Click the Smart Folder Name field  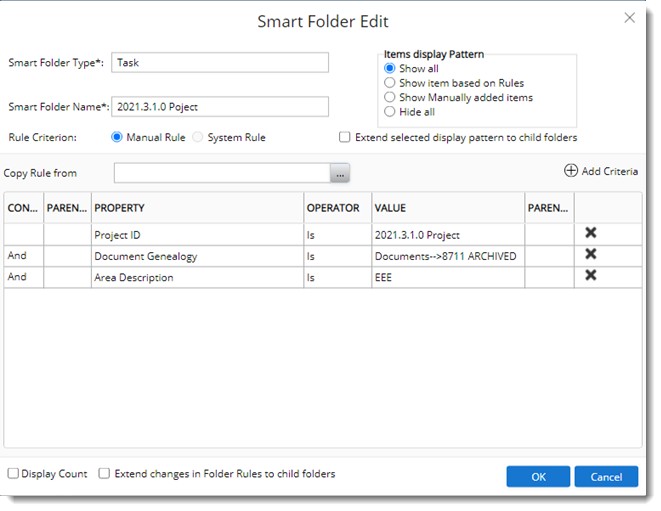pyautogui.click(x=220, y=106)
